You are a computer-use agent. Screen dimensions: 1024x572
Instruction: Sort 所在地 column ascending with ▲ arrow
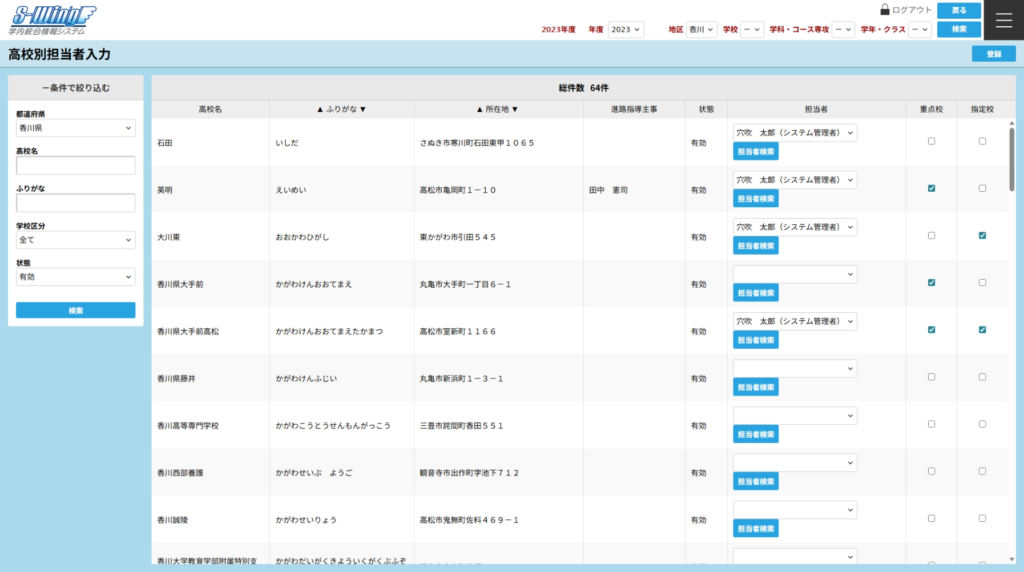pyautogui.click(x=480, y=109)
